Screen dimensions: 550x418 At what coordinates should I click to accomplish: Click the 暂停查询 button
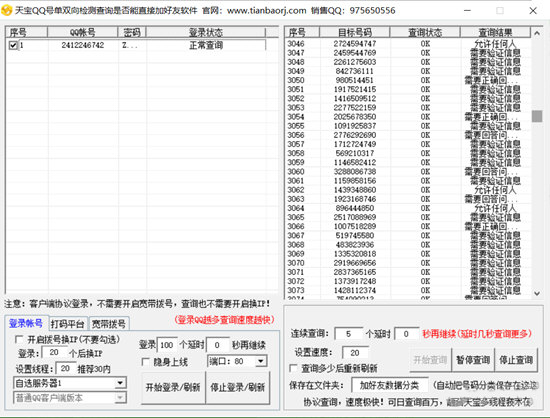click(x=473, y=360)
